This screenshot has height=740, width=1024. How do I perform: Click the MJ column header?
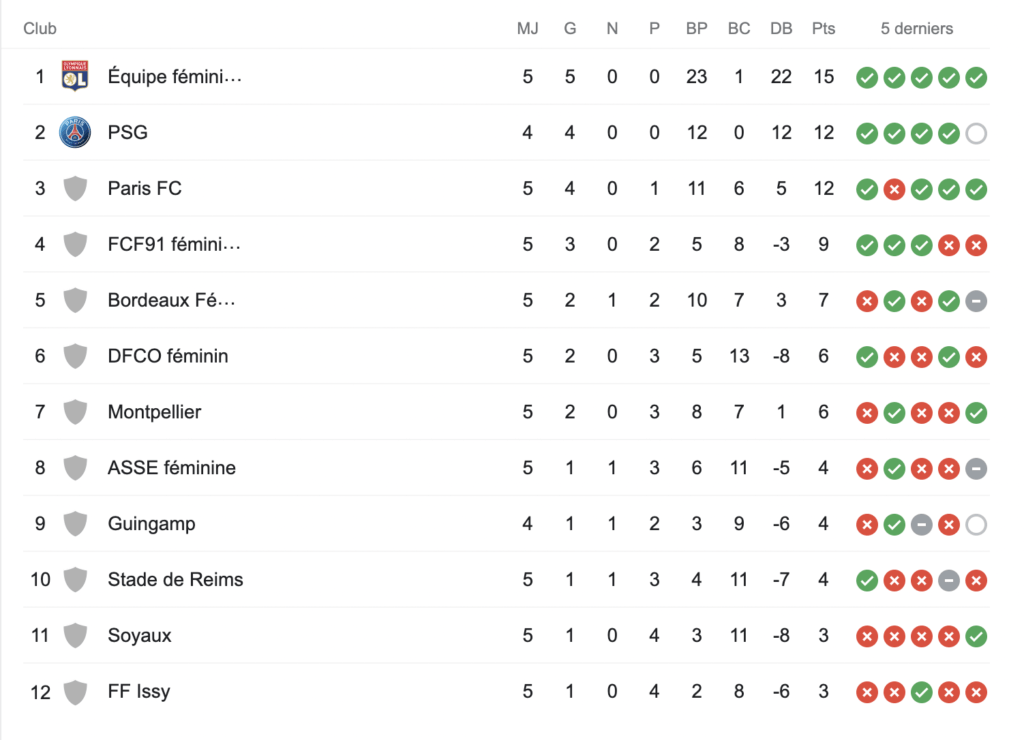(x=527, y=29)
